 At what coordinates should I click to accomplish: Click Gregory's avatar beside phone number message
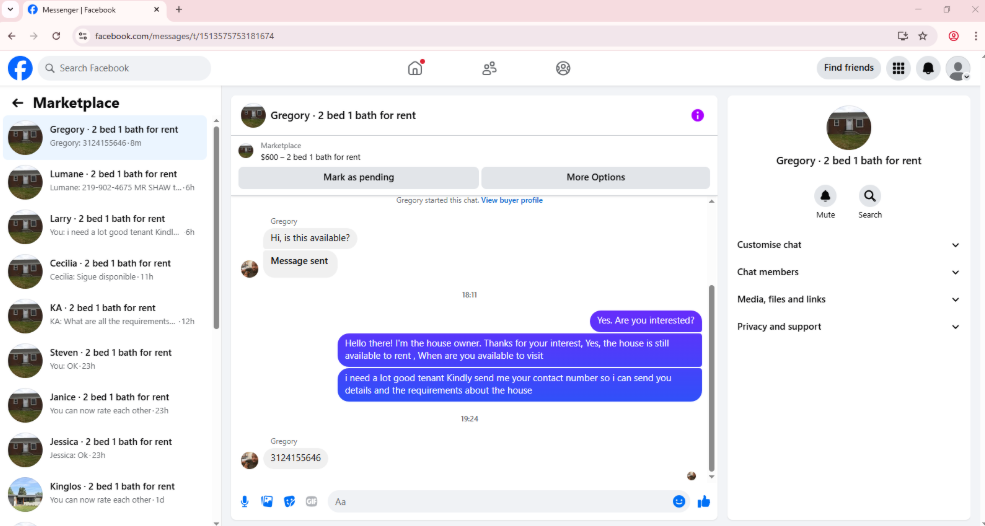pyautogui.click(x=249, y=460)
